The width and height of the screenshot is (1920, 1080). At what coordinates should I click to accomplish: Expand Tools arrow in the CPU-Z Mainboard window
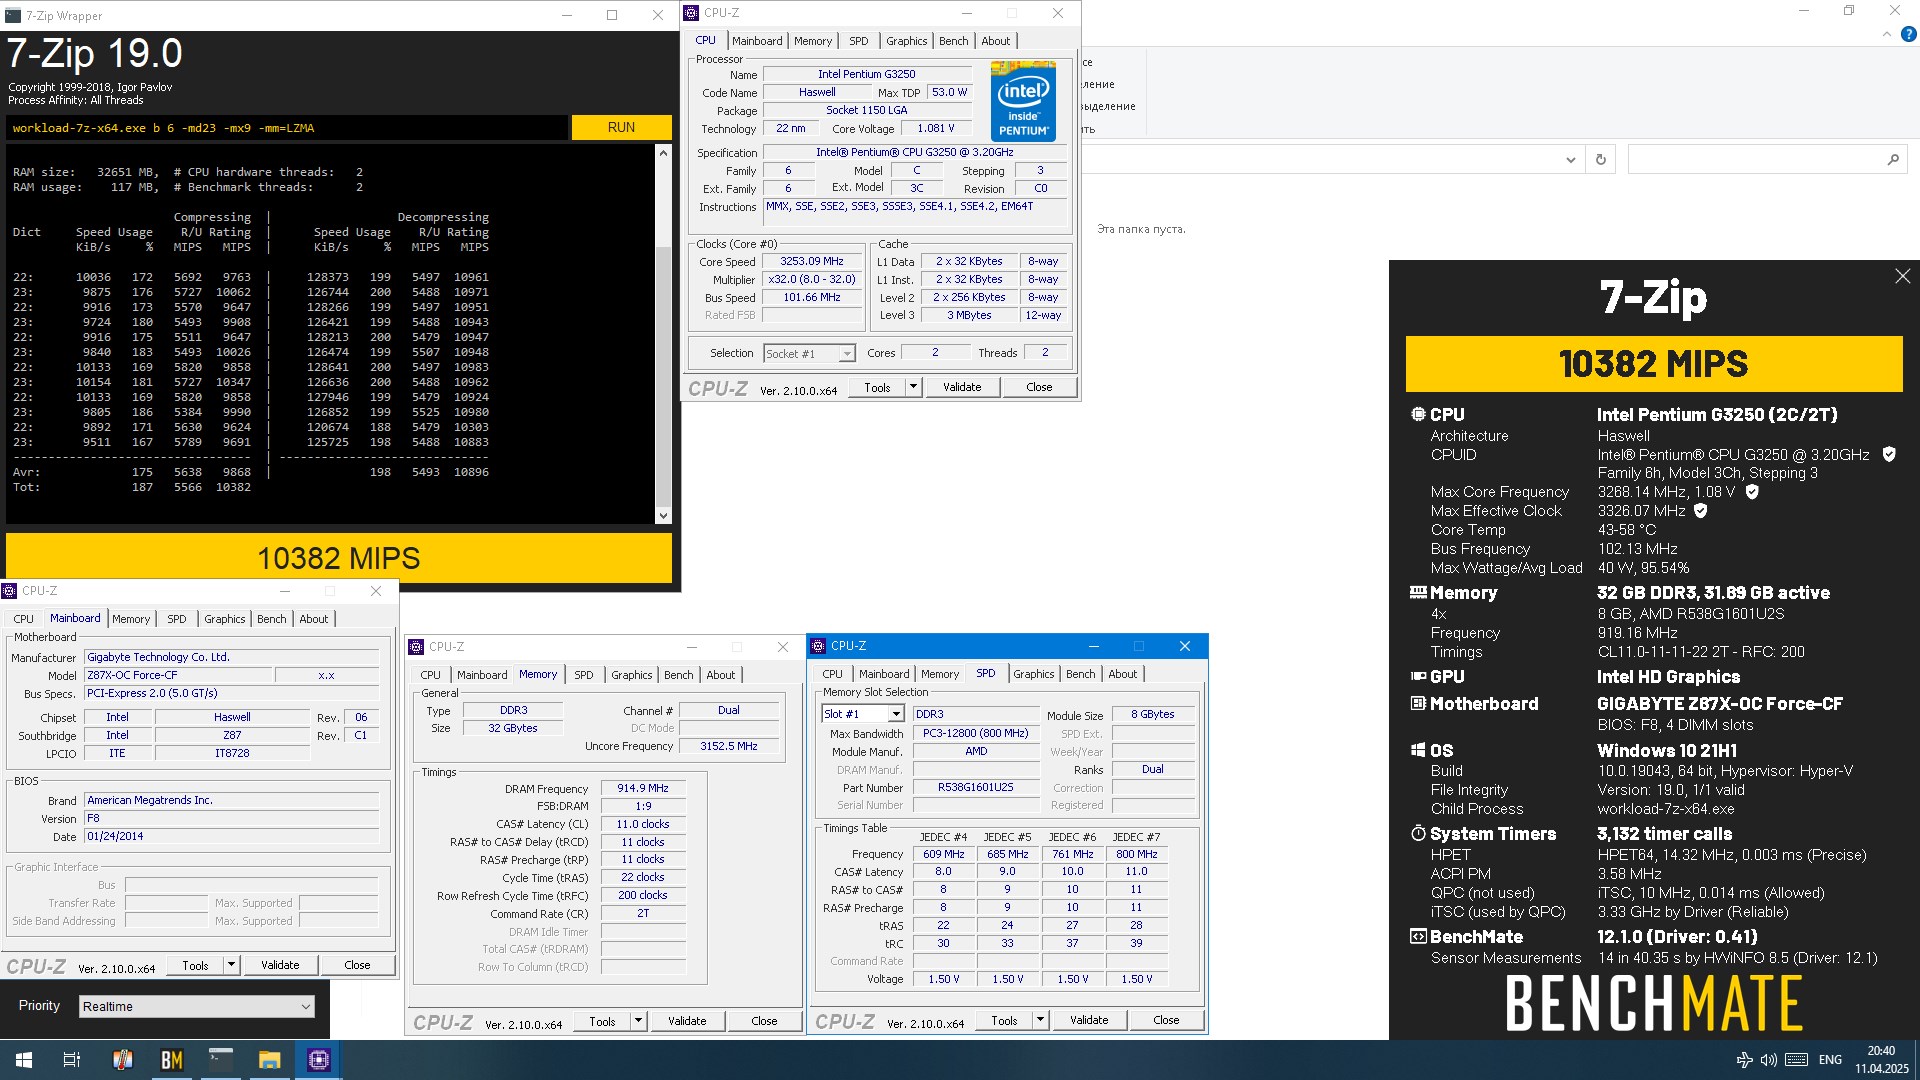pyautogui.click(x=231, y=965)
